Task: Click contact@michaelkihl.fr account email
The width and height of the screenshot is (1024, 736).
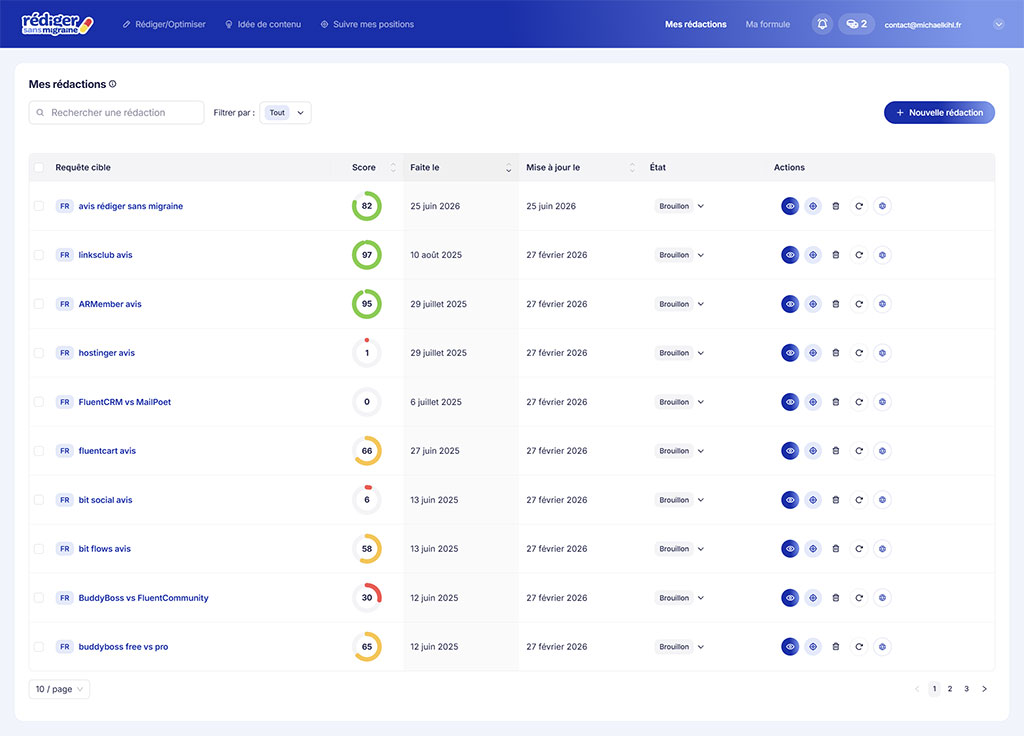Action: (x=922, y=25)
